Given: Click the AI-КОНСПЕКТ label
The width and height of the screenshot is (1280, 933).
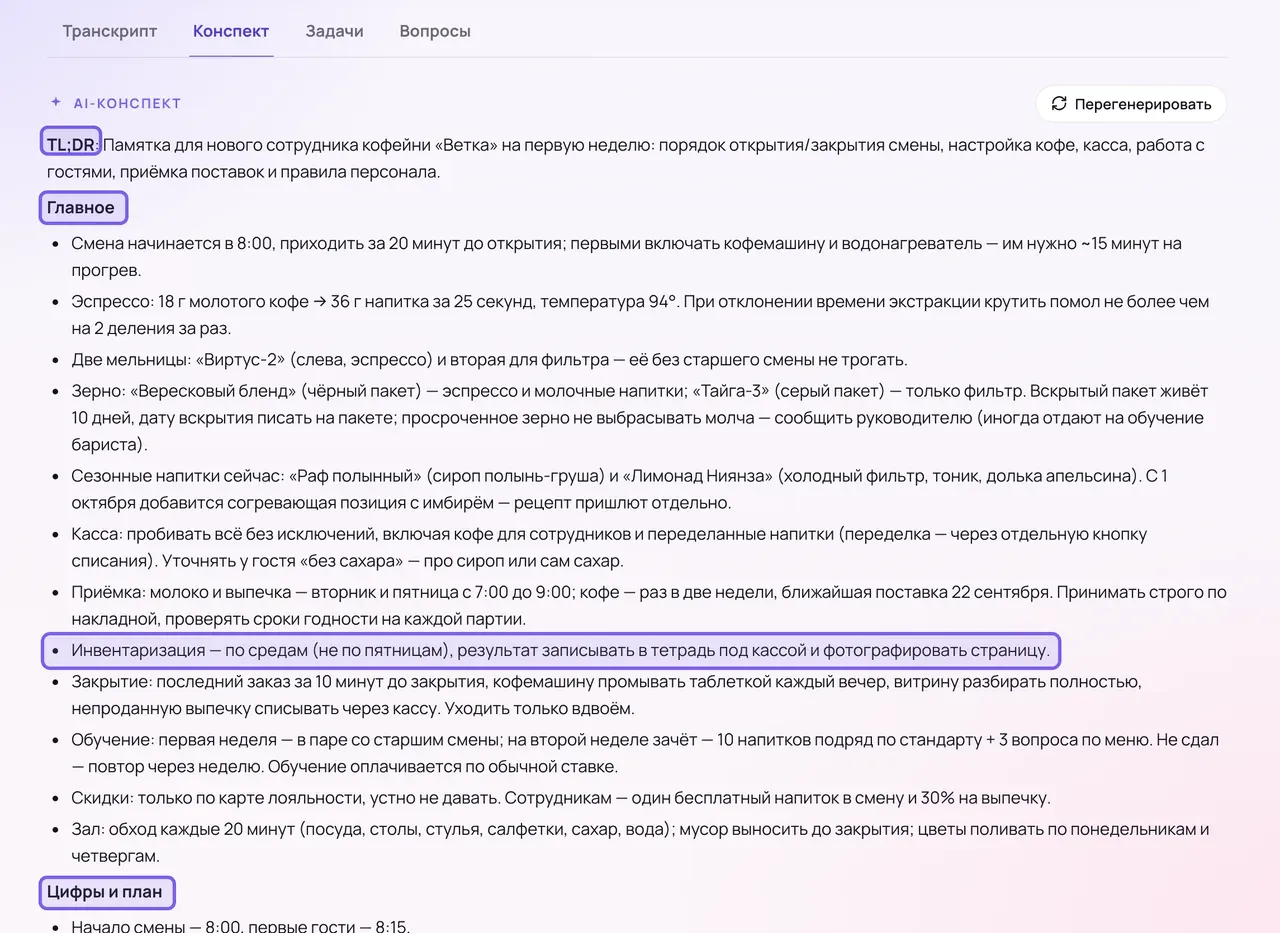Looking at the screenshot, I should coord(127,103).
